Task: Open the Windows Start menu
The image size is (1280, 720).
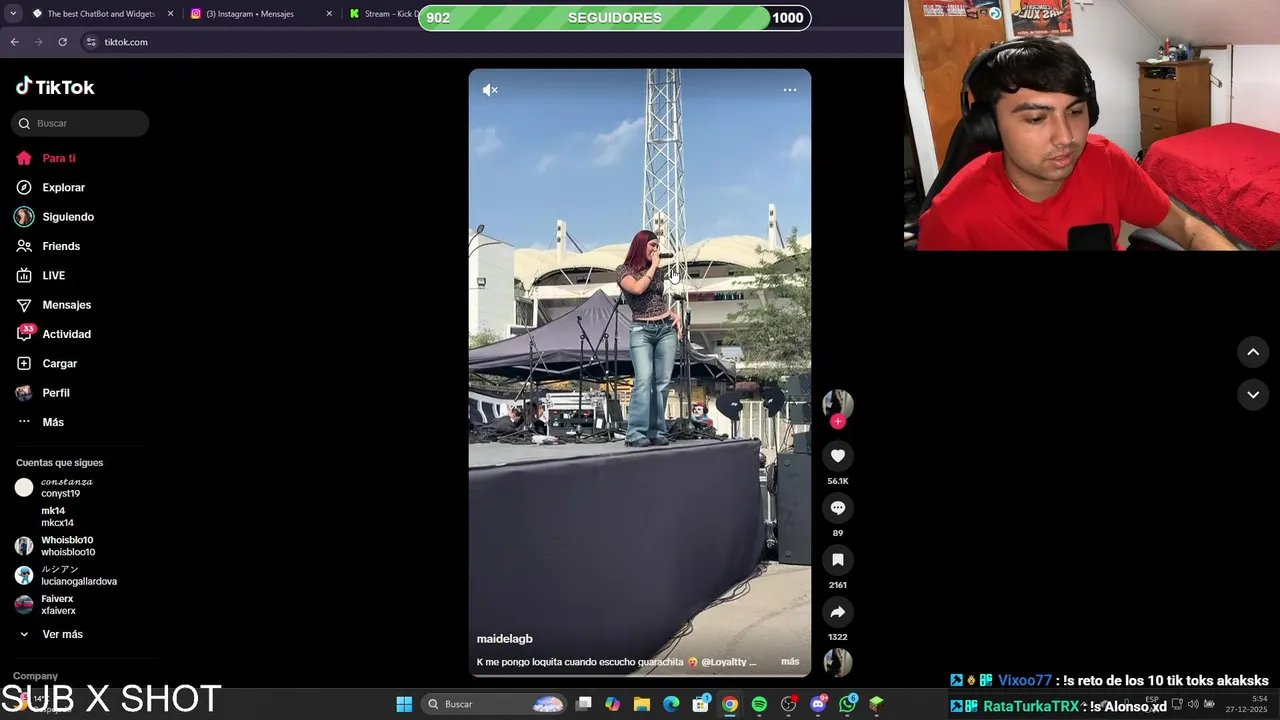Action: pos(404,704)
